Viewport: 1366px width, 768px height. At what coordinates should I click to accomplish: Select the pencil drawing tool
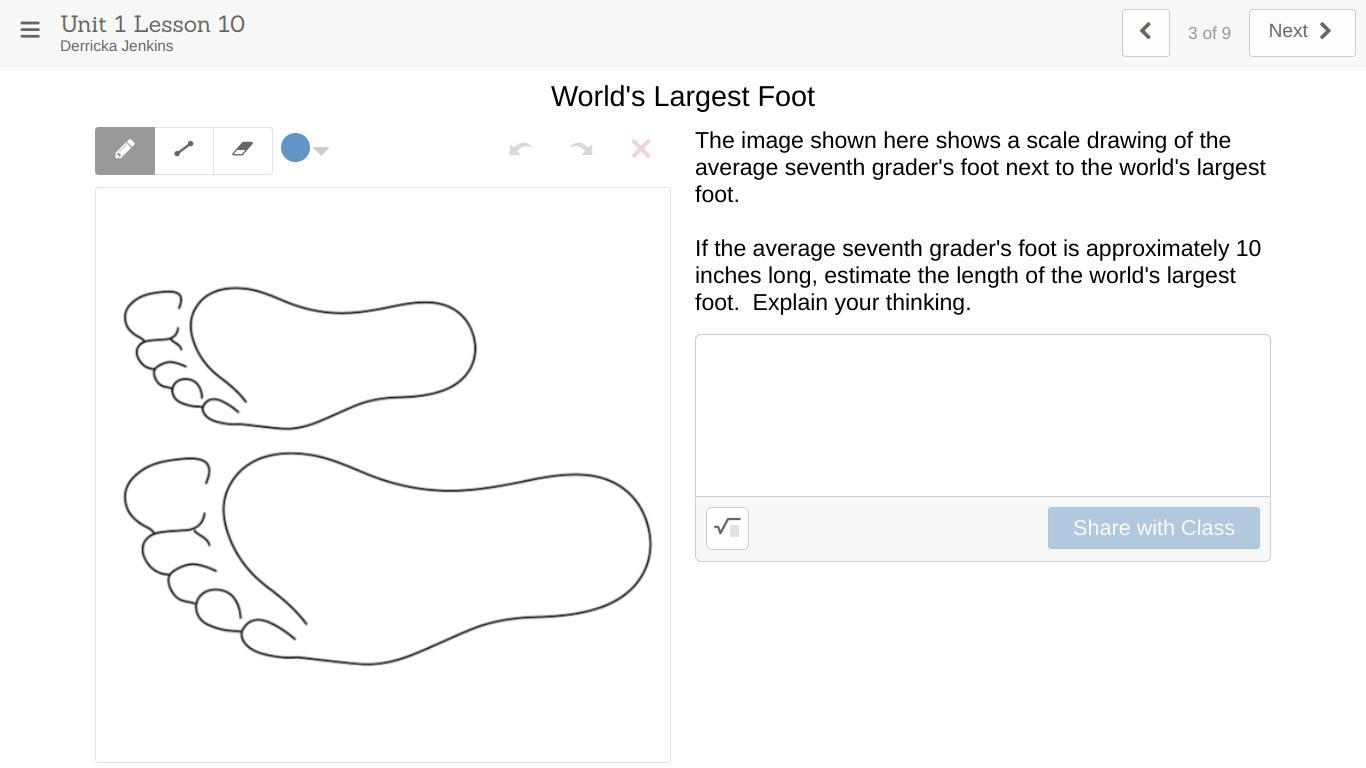(125, 150)
